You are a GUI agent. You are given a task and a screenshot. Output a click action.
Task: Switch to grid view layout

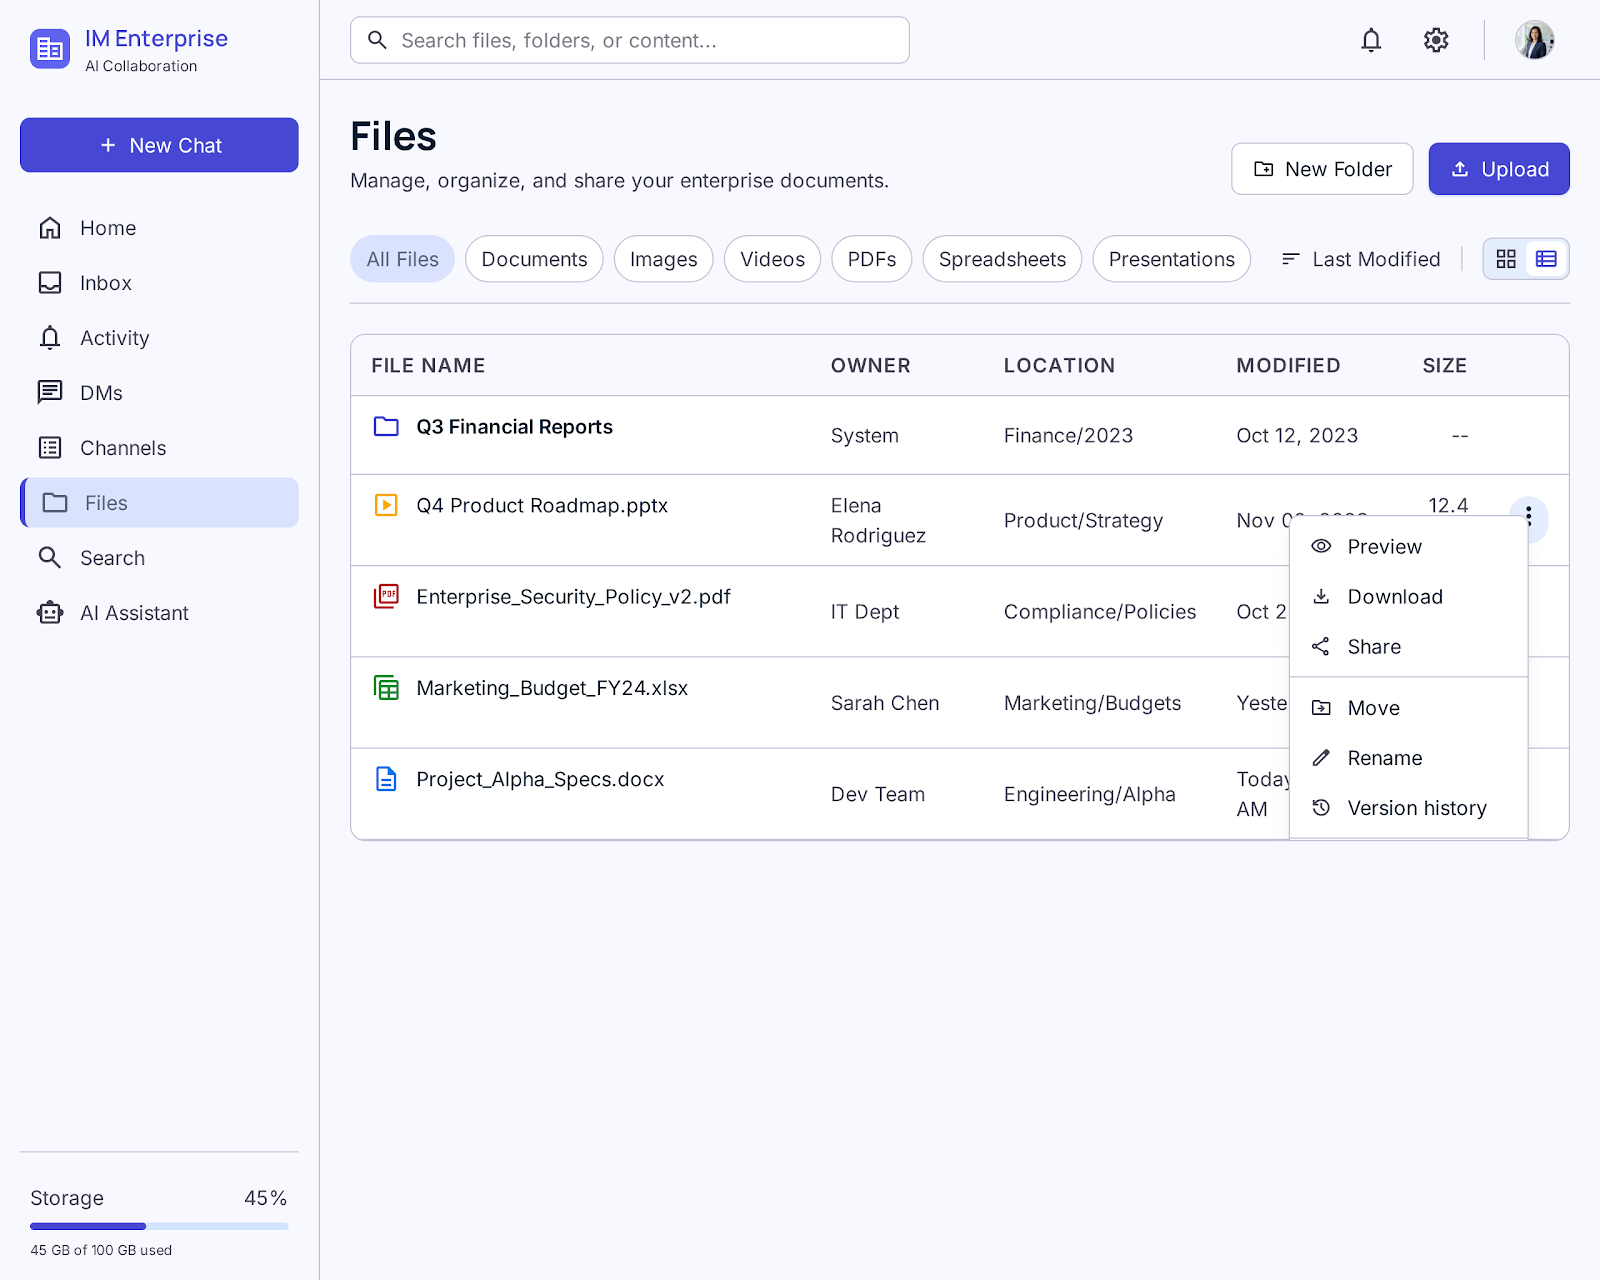(1506, 259)
